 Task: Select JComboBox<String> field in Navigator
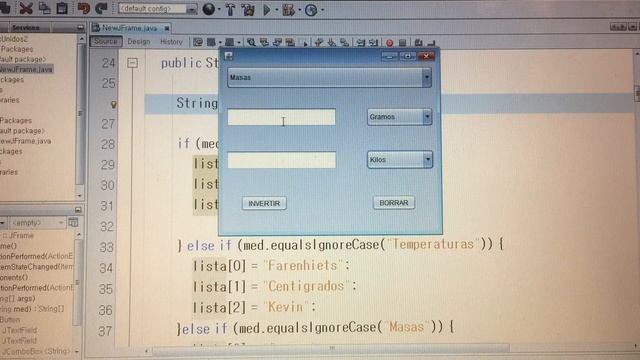[36, 351]
